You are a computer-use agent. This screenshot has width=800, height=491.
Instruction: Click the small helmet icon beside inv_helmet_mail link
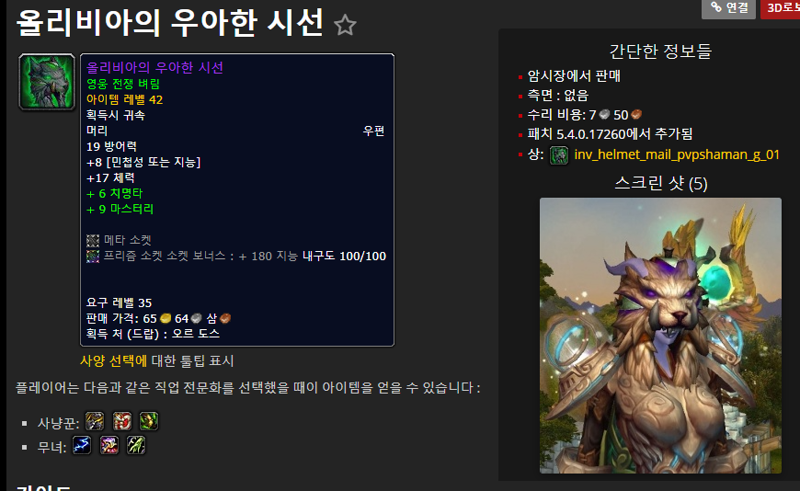click(x=559, y=155)
